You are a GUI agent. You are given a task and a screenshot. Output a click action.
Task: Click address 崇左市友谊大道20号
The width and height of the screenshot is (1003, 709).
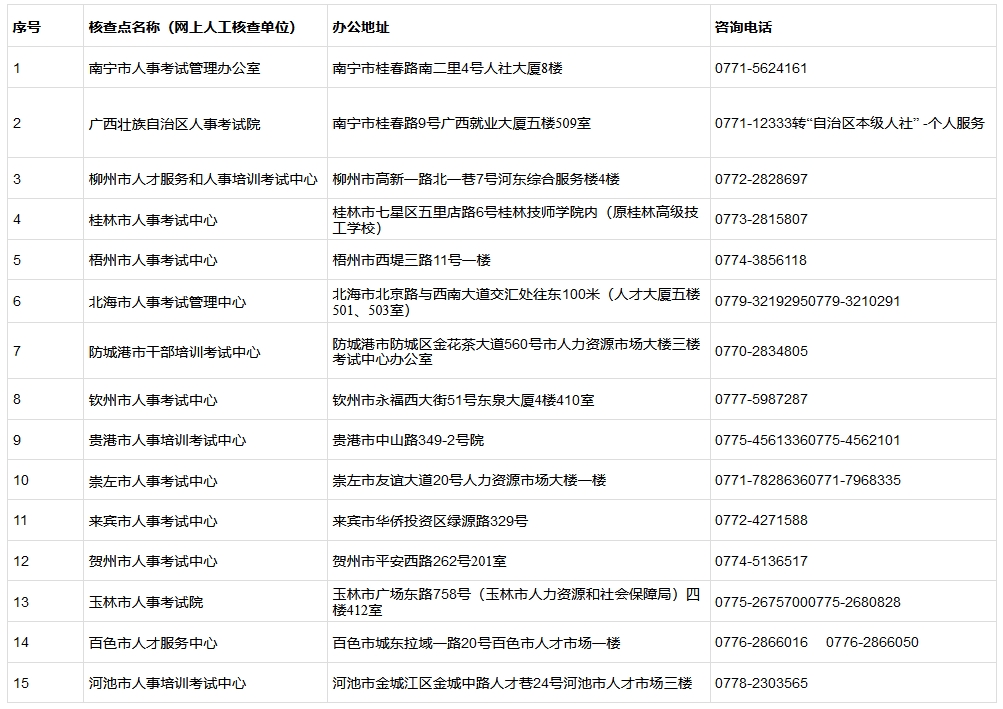[x=469, y=480]
